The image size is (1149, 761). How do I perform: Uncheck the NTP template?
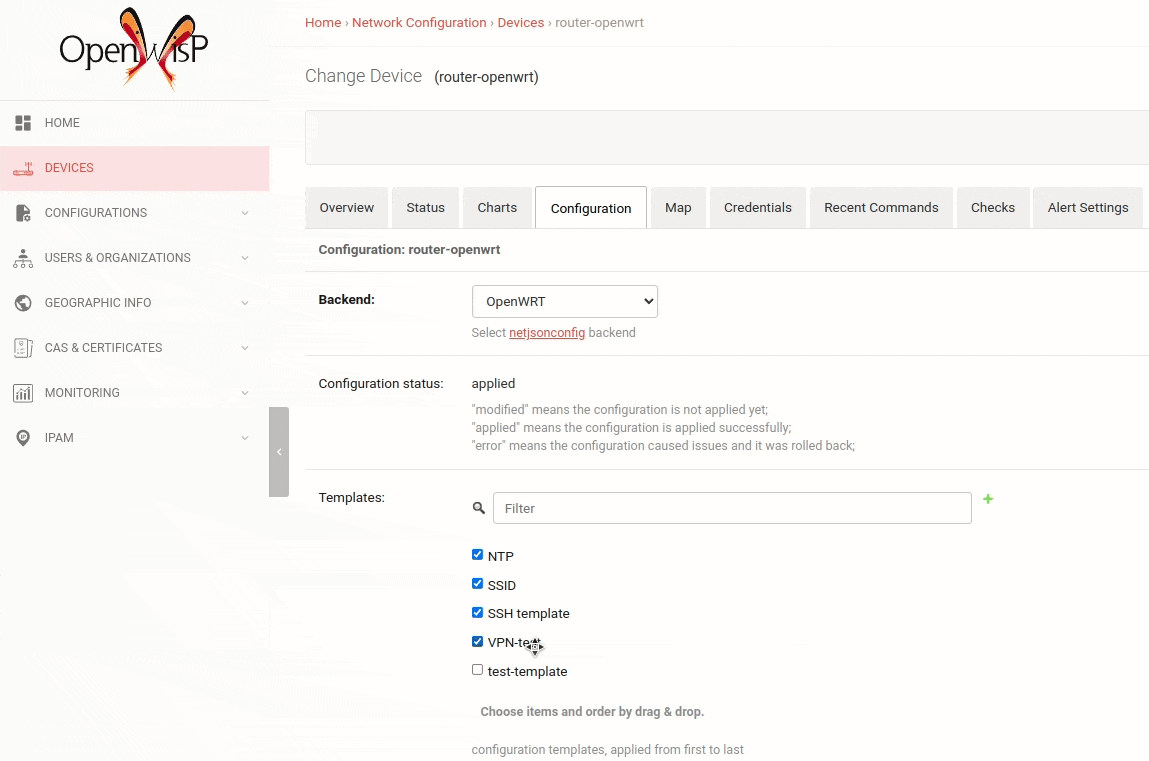(x=477, y=553)
